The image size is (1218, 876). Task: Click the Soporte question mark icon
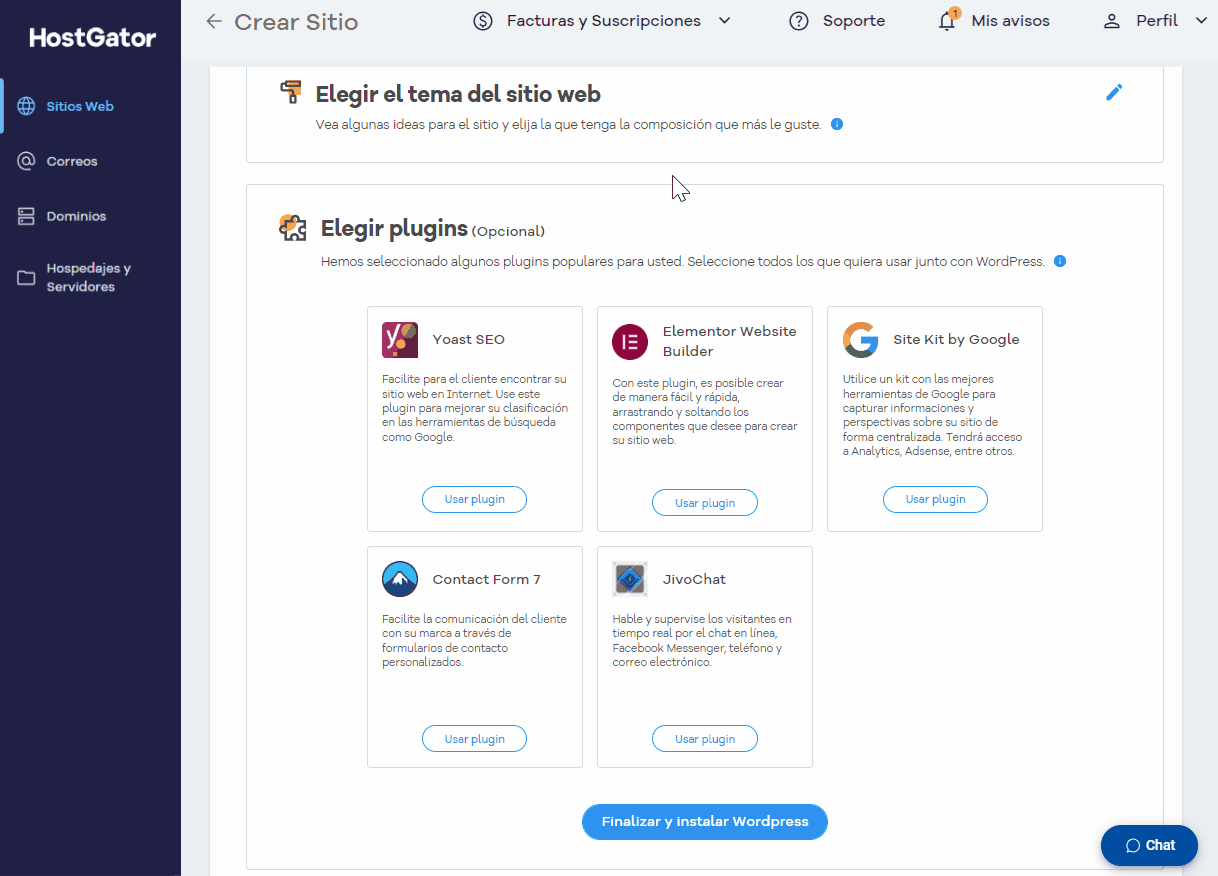pos(799,21)
